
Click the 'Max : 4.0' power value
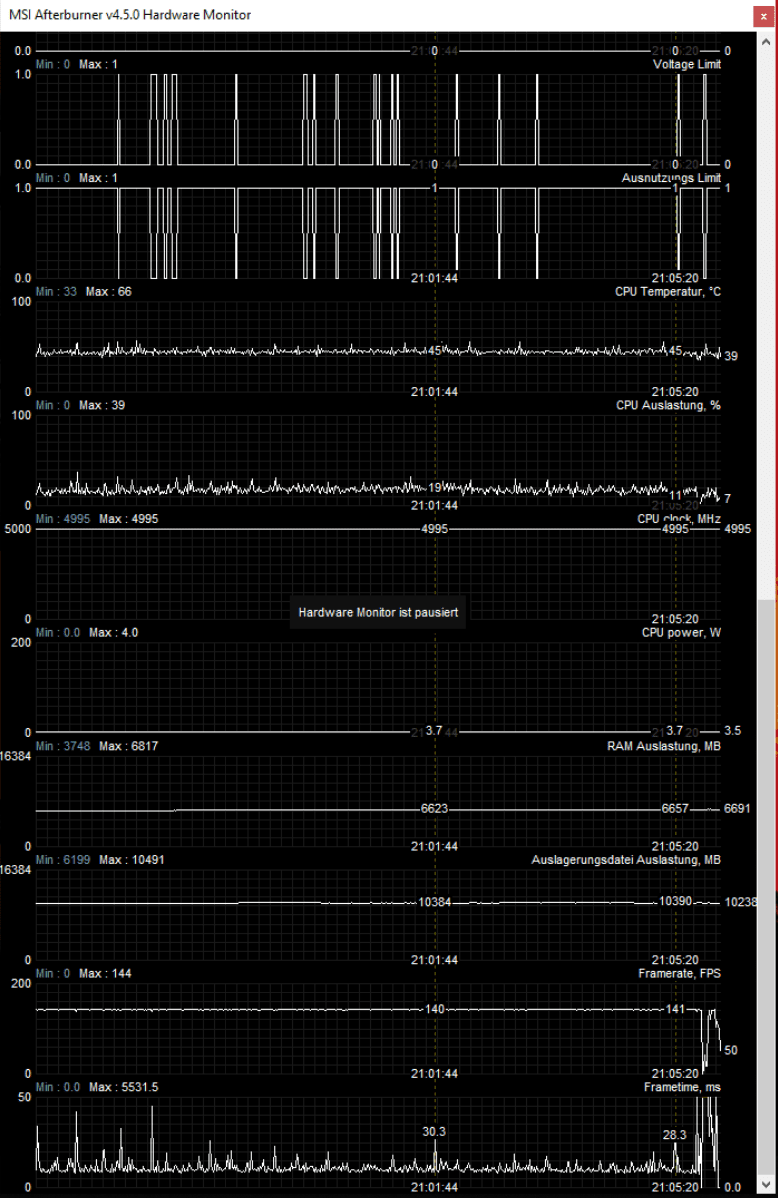114,633
